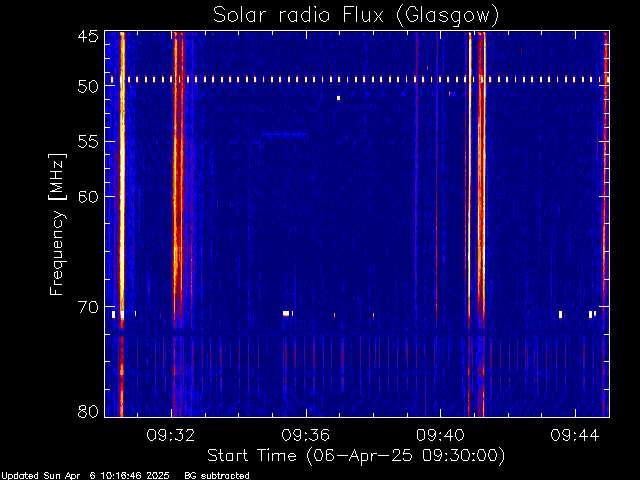The width and height of the screenshot is (640, 480).
Task: Click the 50 frequency tick label
Action: 88,86
